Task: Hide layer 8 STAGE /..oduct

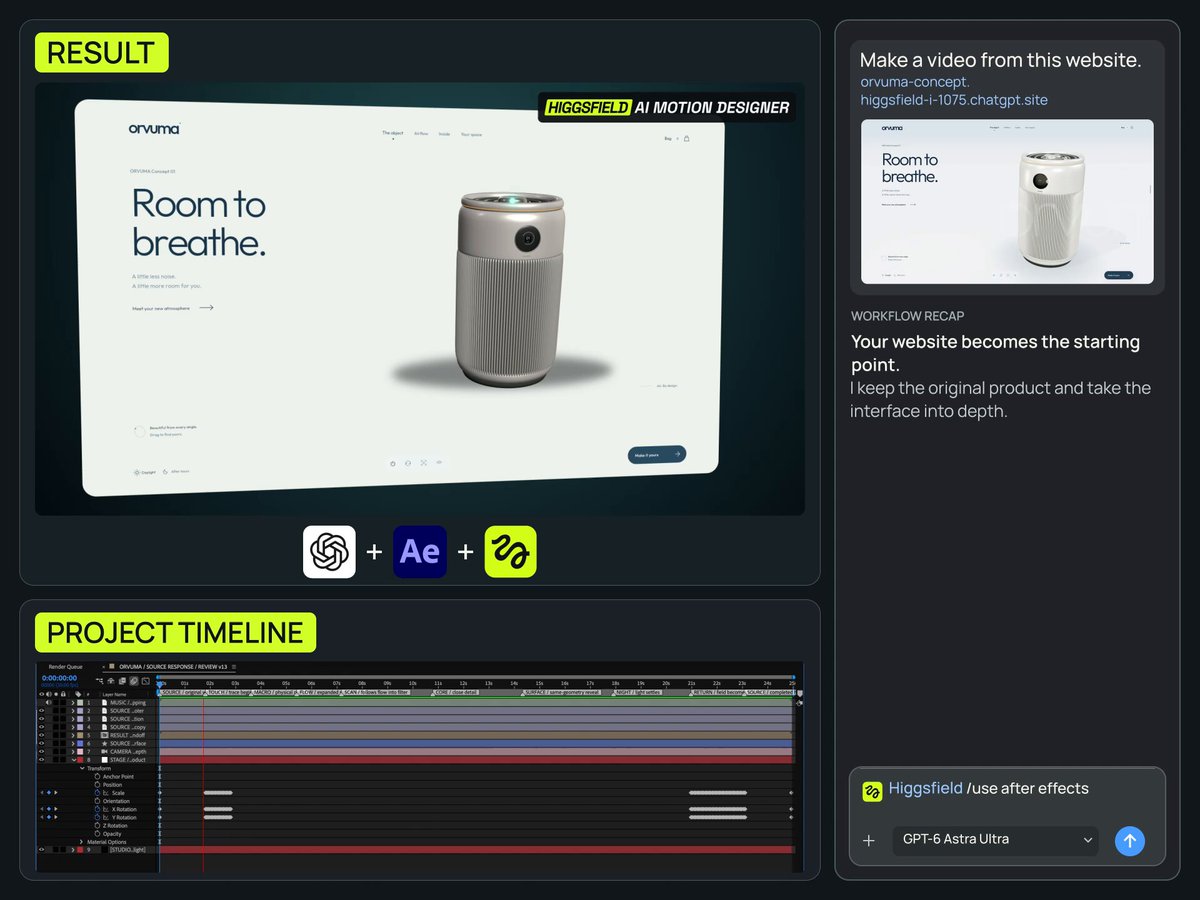Action: [41, 760]
